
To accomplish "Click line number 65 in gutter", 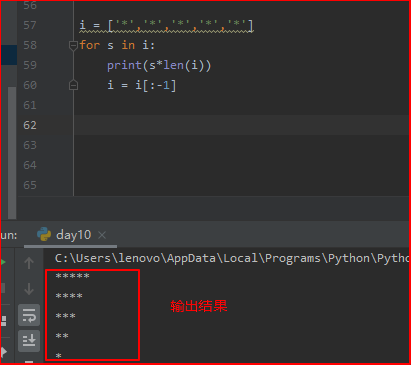I will (x=30, y=185).
